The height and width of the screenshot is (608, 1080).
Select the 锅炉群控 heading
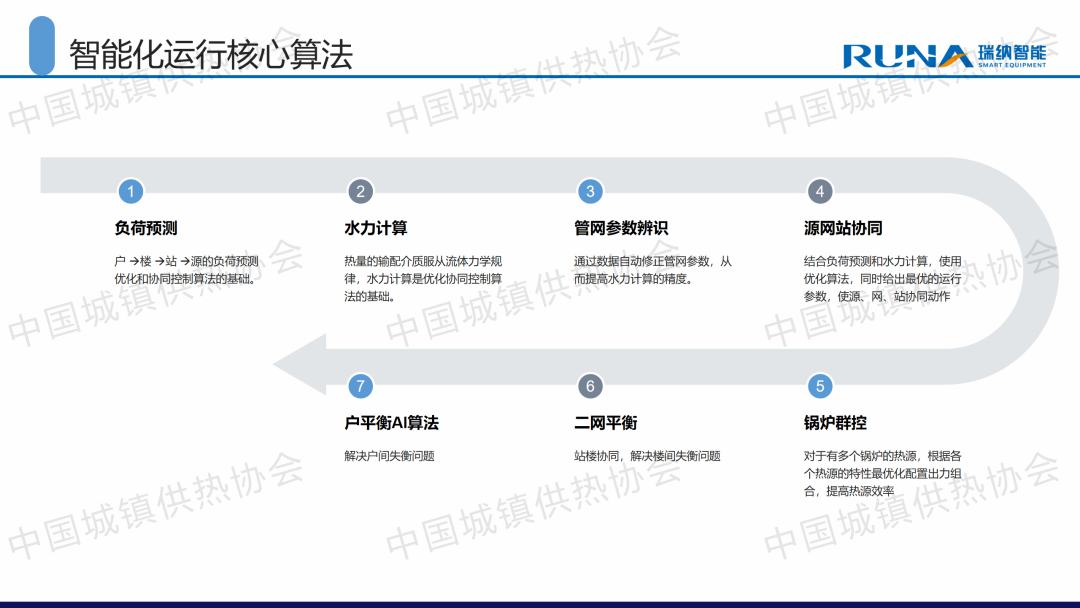pos(835,423)
